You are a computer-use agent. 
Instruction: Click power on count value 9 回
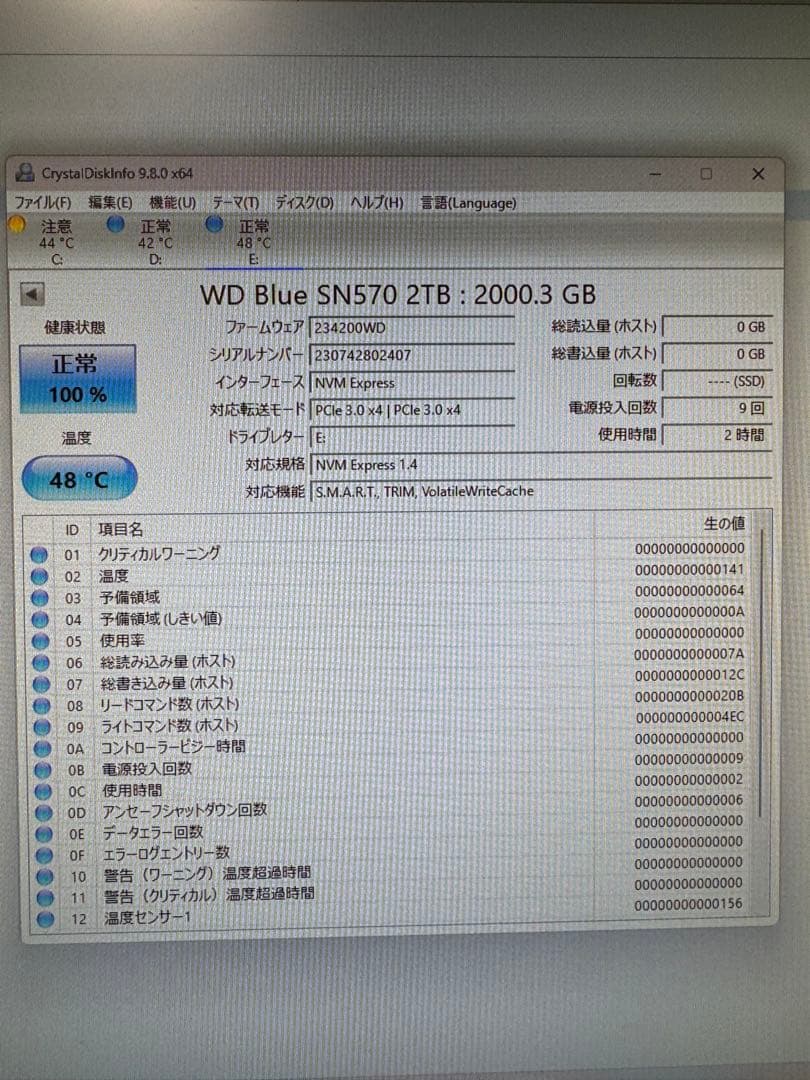tap(717, 408)
